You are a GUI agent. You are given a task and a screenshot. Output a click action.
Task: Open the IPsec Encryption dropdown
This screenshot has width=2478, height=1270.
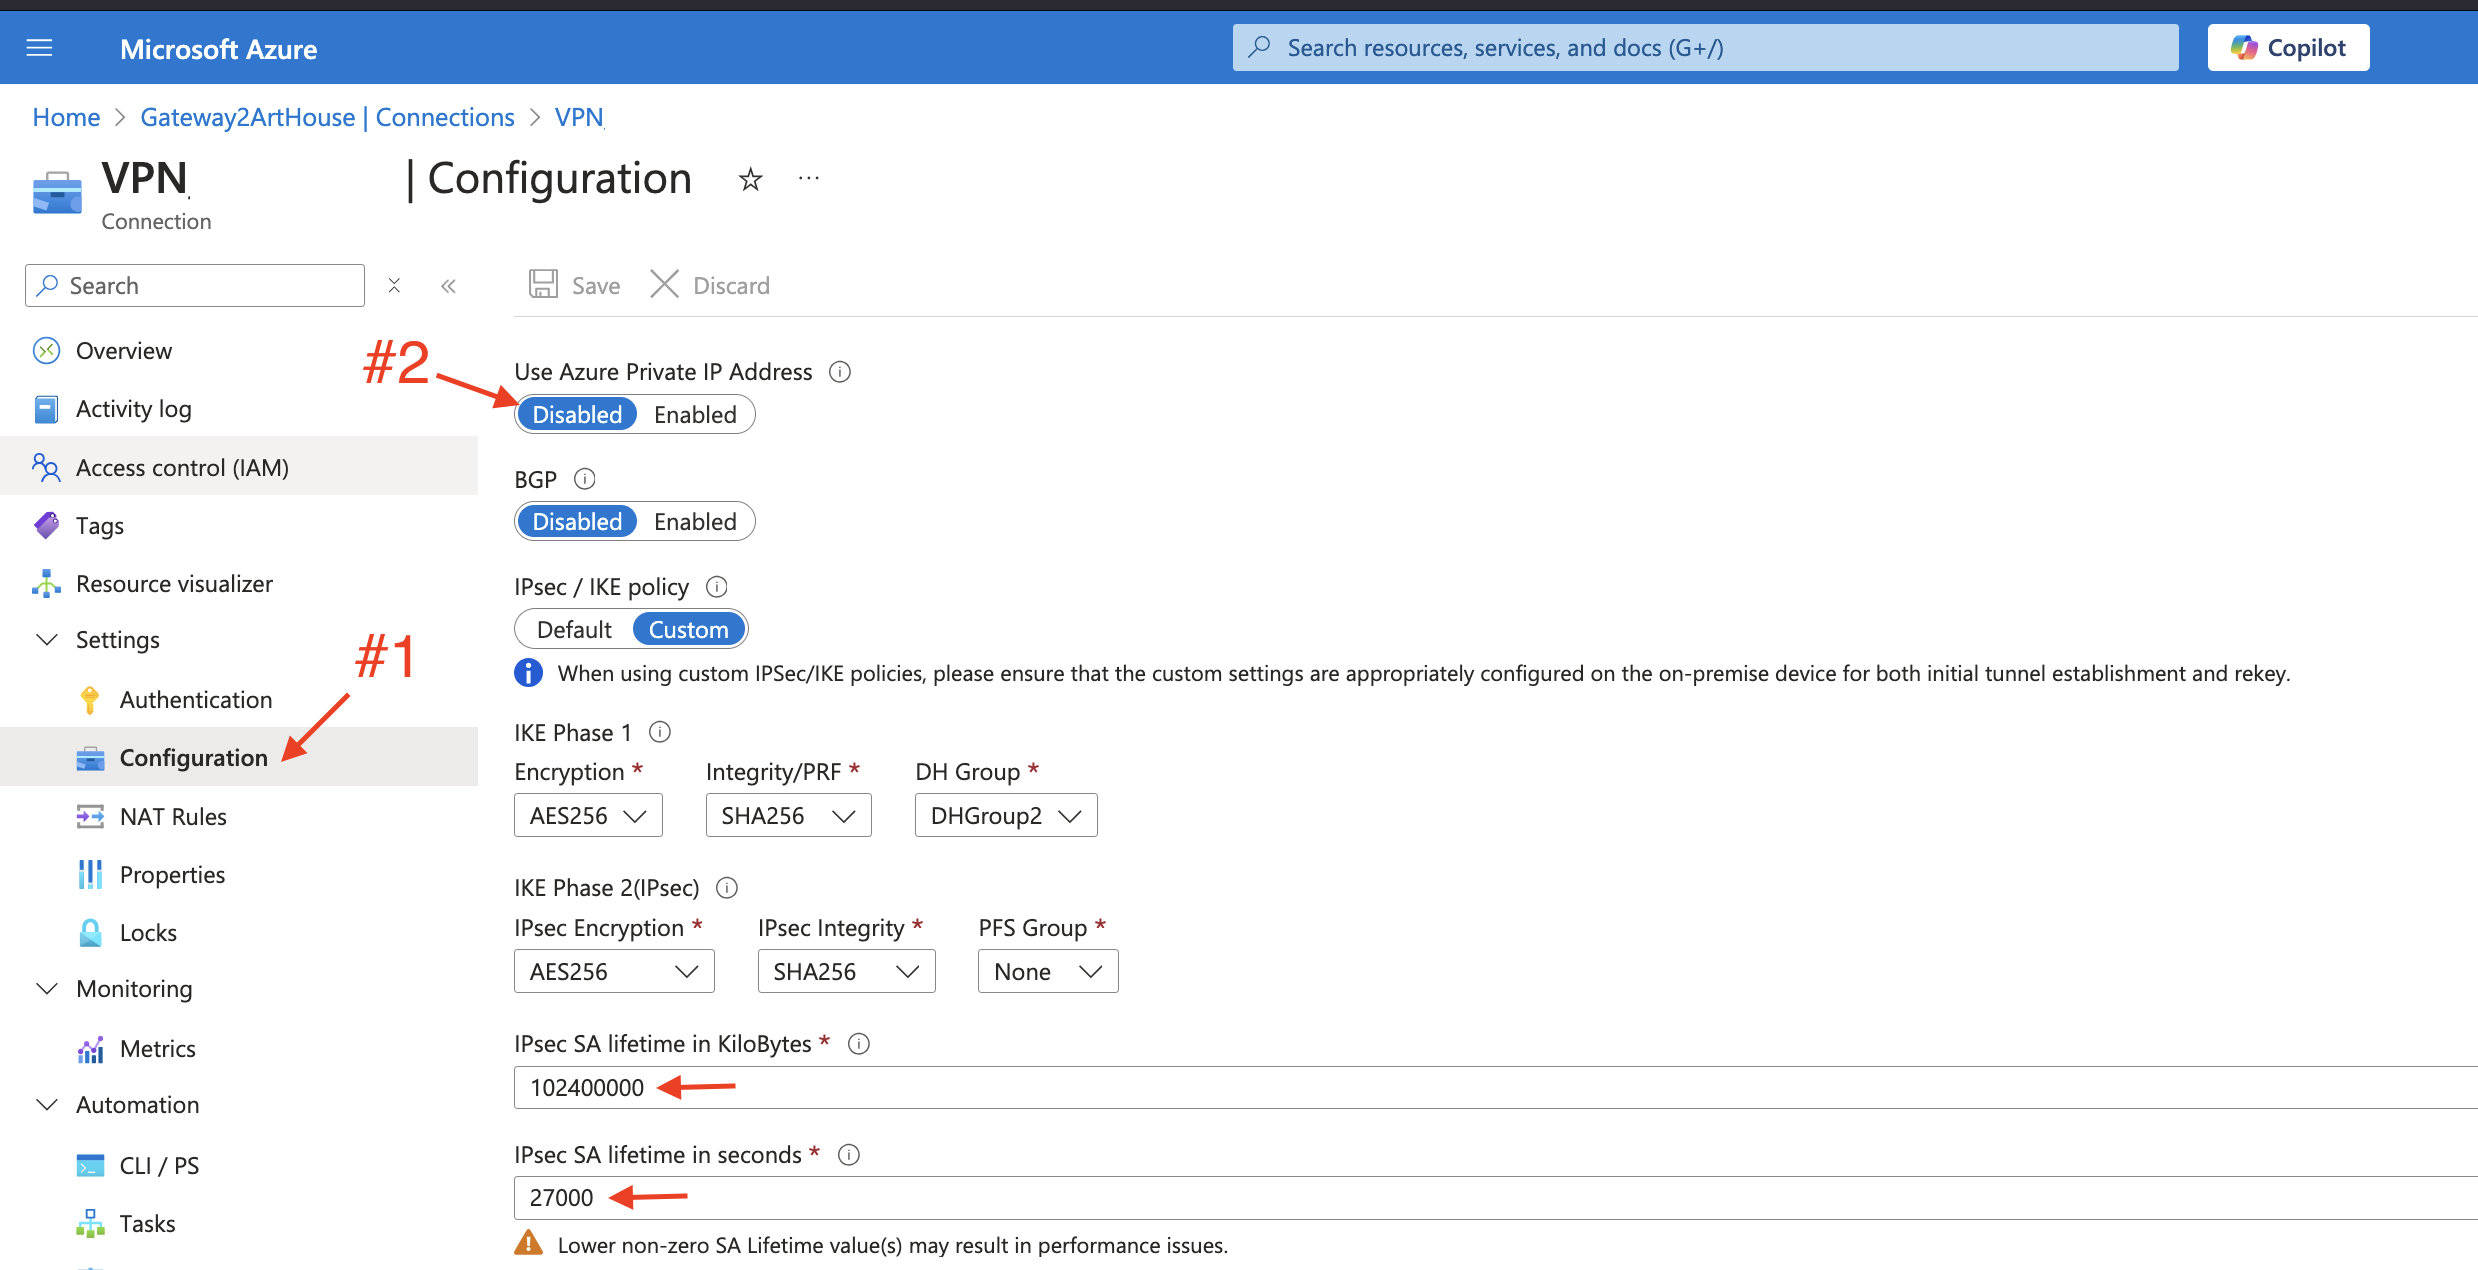[x=614, y=972]
